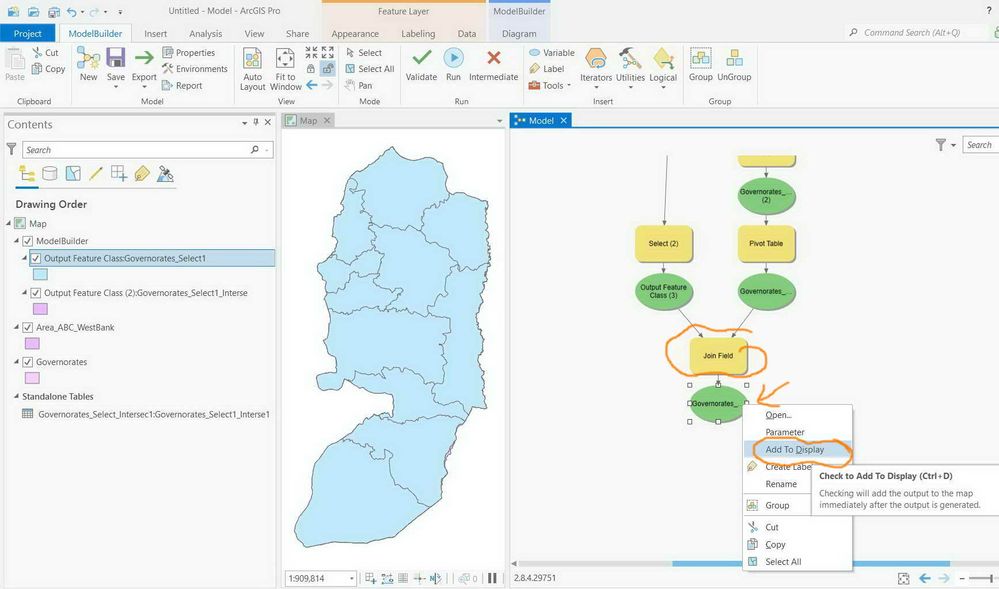Open the Project tab
The image size is (999, 589).
[27, 33]
